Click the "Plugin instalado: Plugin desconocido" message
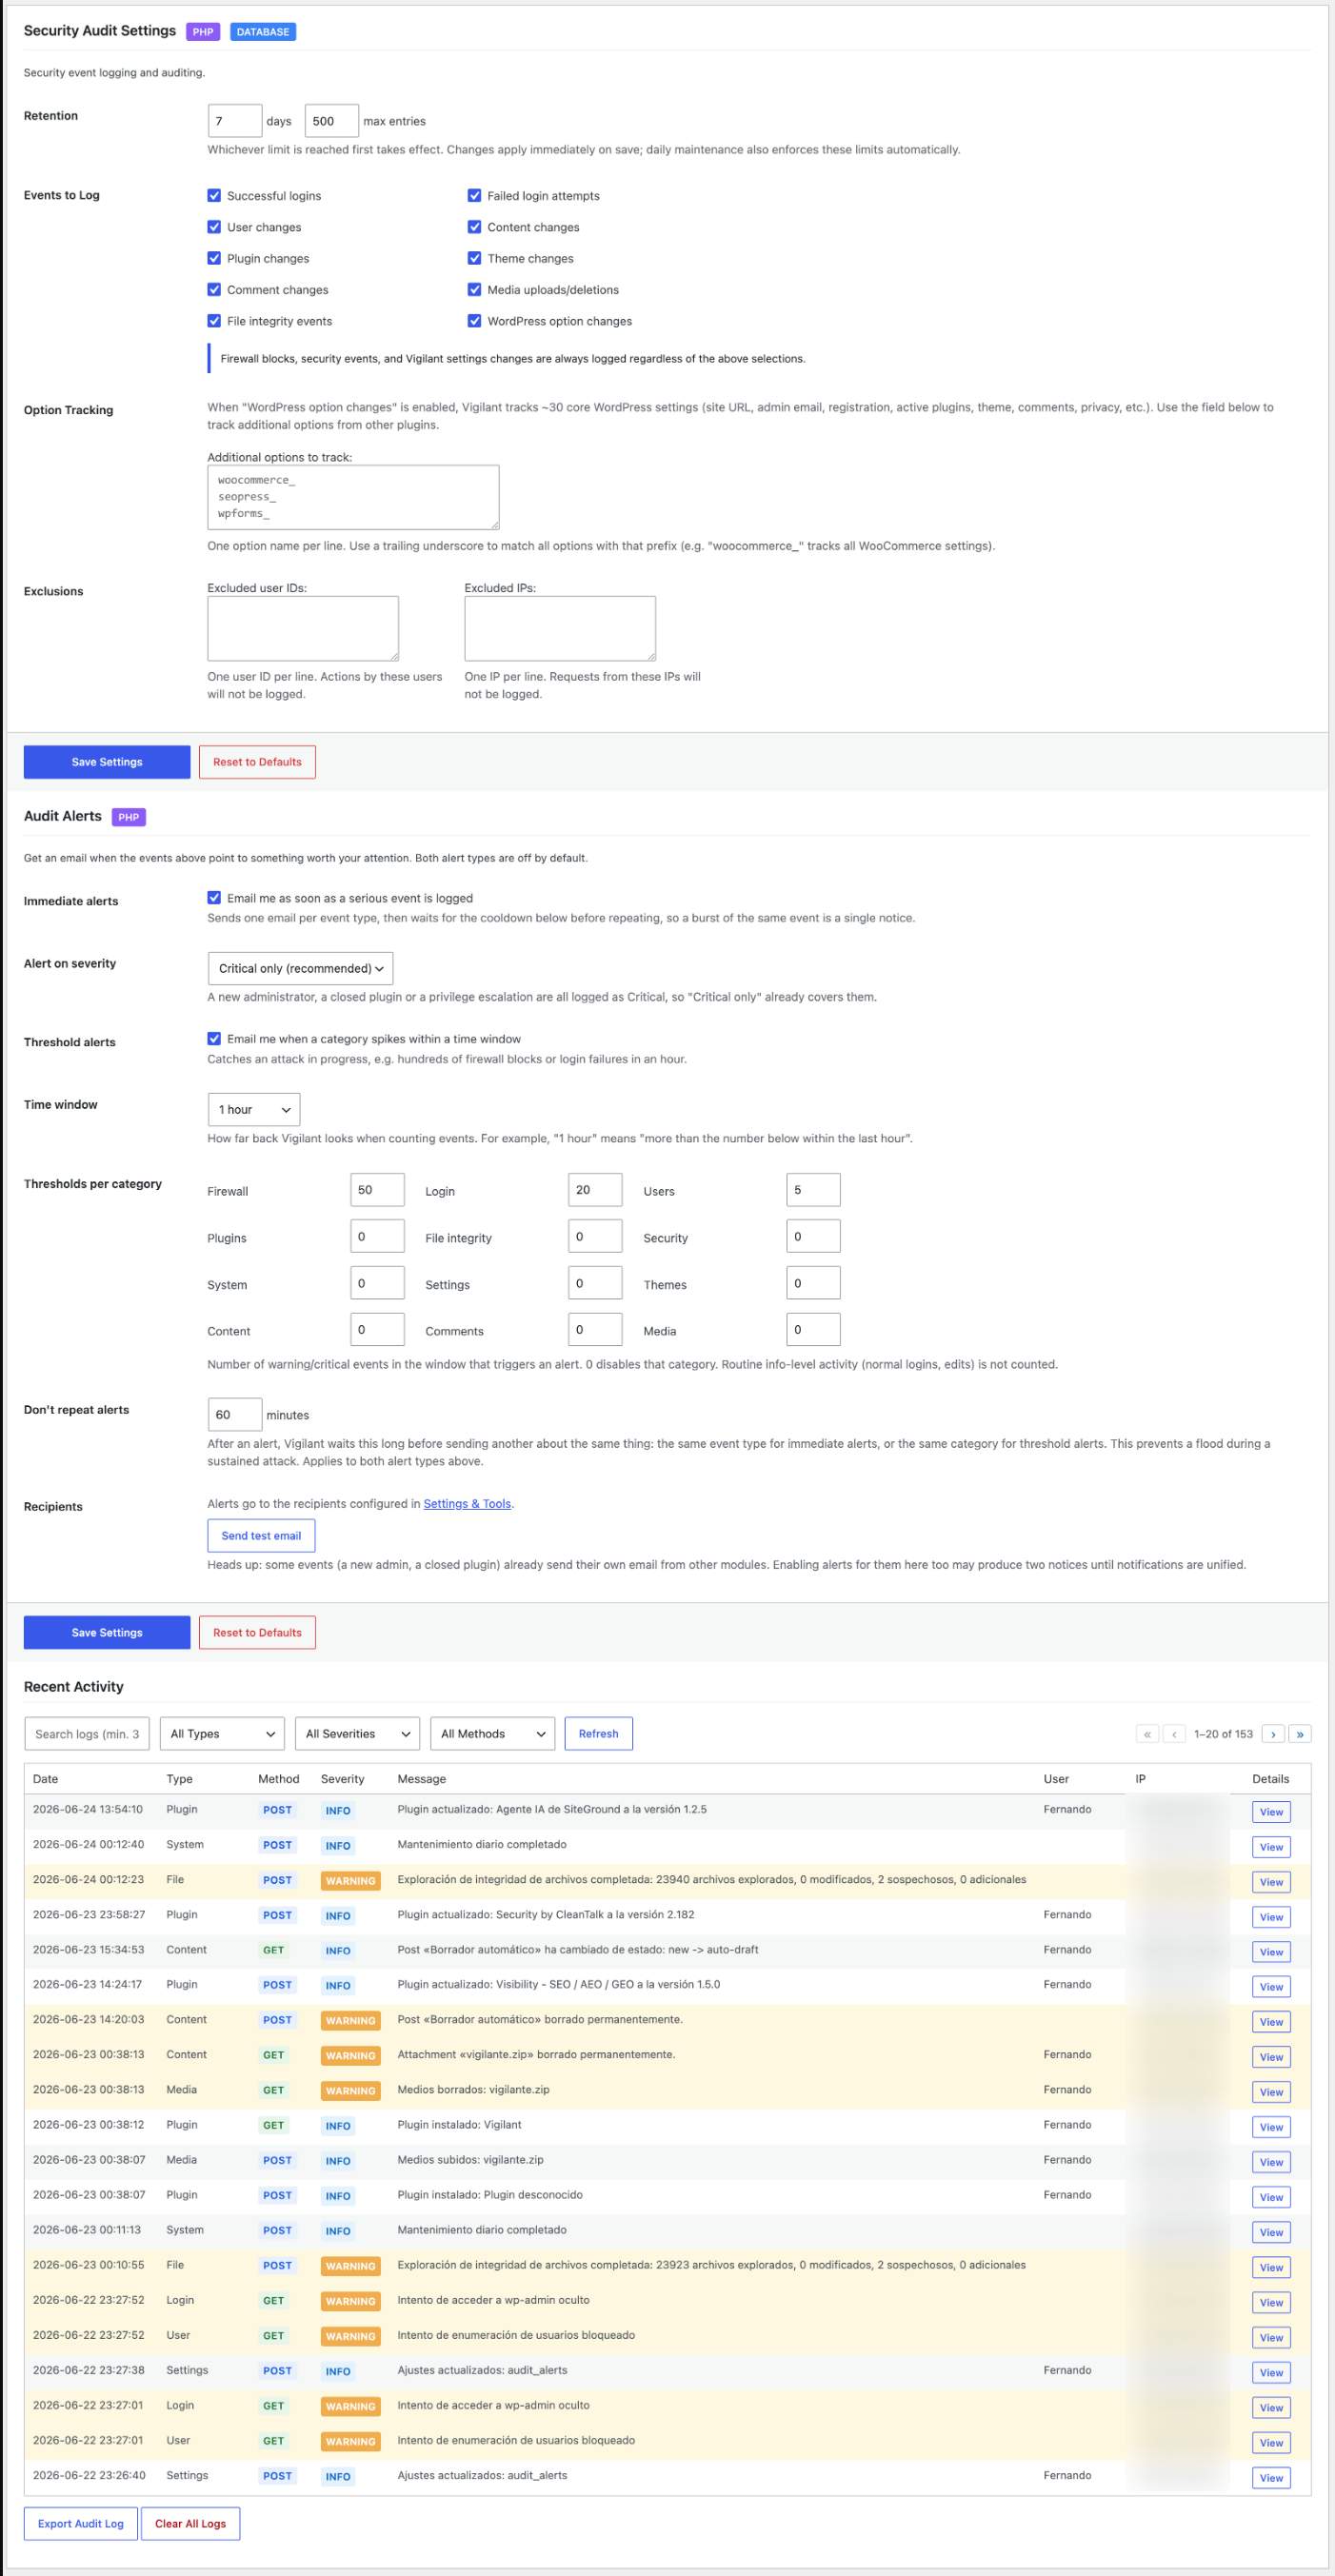Viewport: 1335px width, 2576px height. click(490, 2195)
